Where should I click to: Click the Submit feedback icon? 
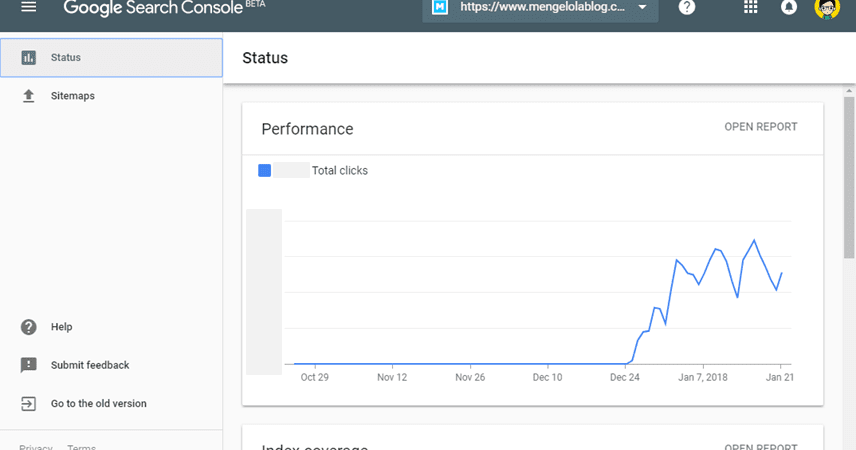[x=29, y=365]
